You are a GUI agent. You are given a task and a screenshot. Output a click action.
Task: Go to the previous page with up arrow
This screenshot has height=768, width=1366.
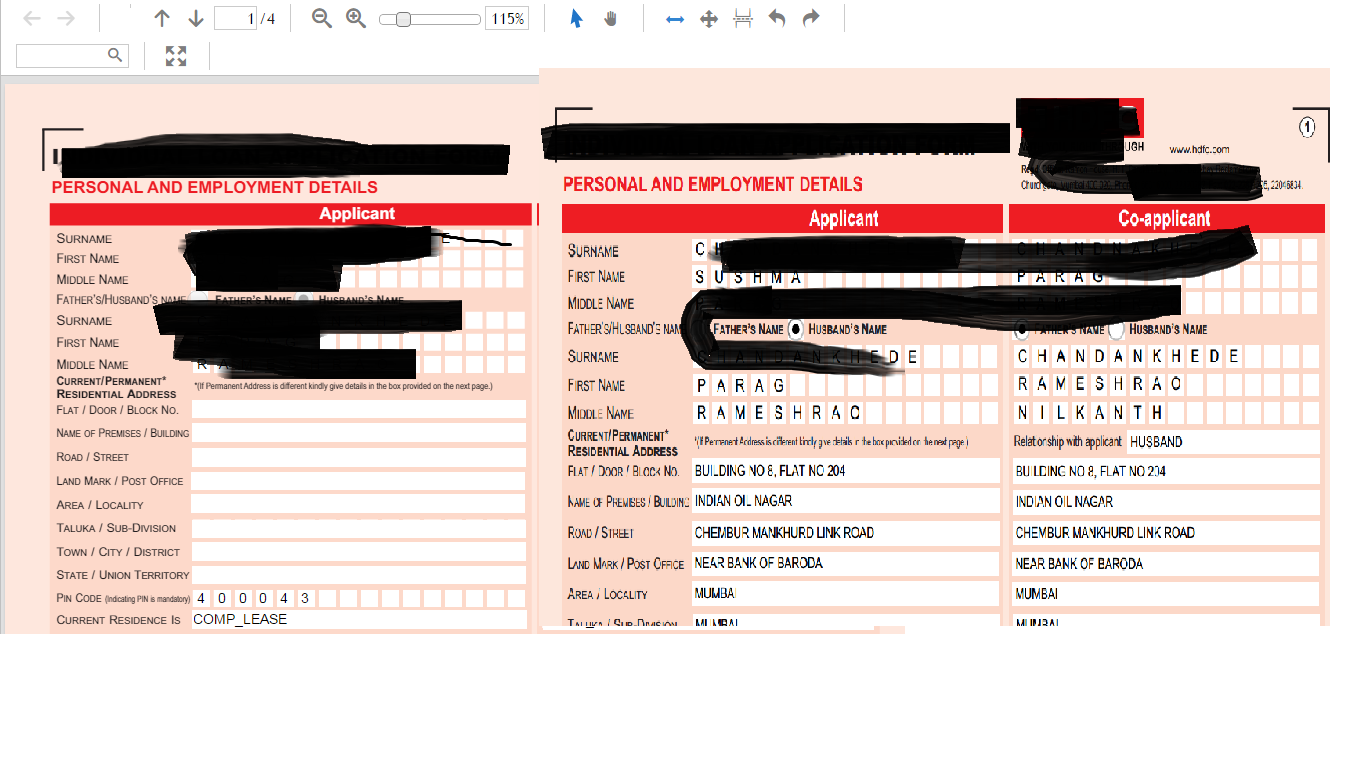(x=162, y=19)
